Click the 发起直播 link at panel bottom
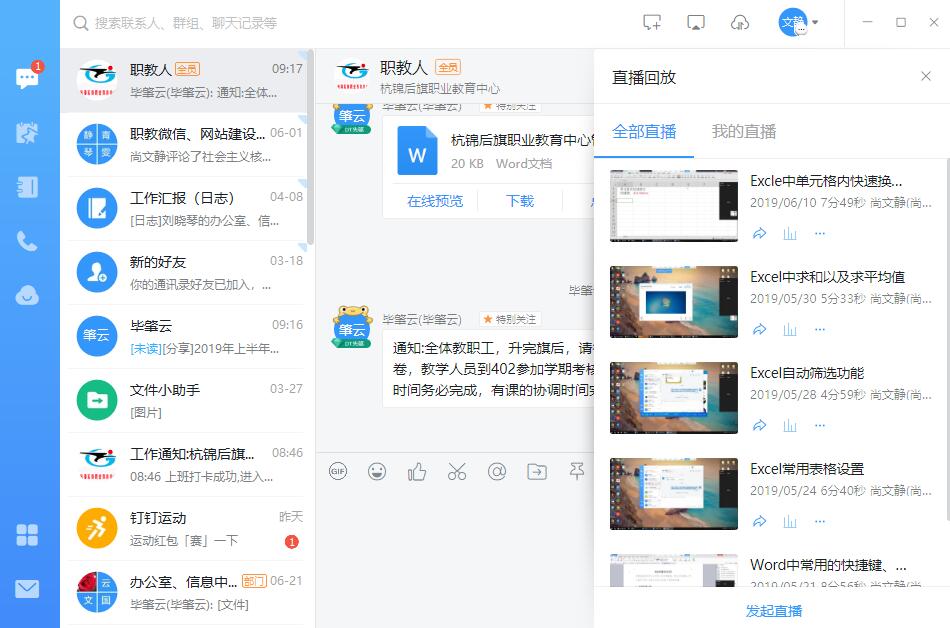Image resolution: width=950 pixels, height=628 pixels. pyautogui.click(x=773, y=610)
